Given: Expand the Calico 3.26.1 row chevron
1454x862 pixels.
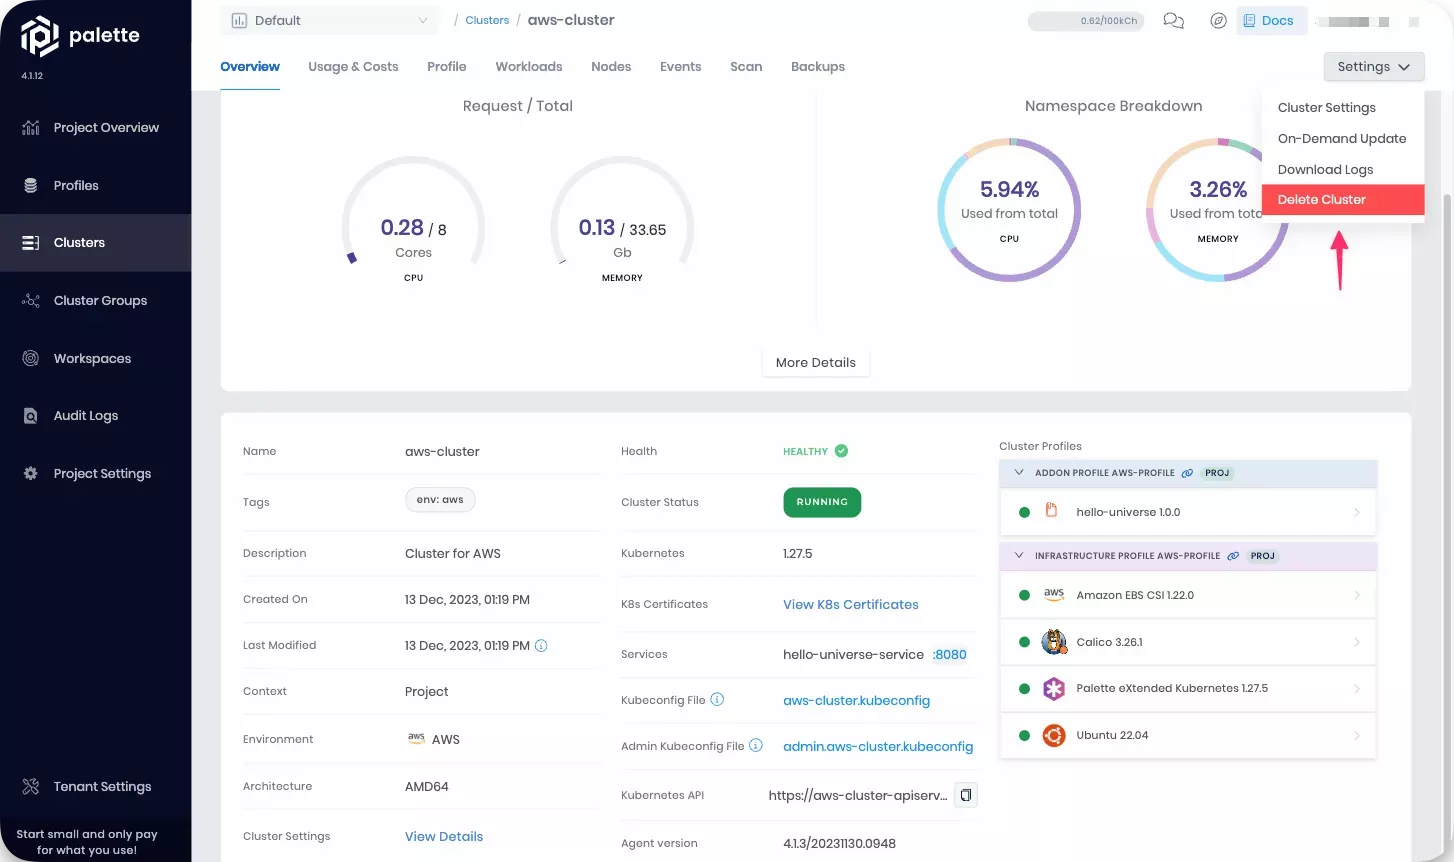Looking at the screenshot, I should (x=1357, y=642).
